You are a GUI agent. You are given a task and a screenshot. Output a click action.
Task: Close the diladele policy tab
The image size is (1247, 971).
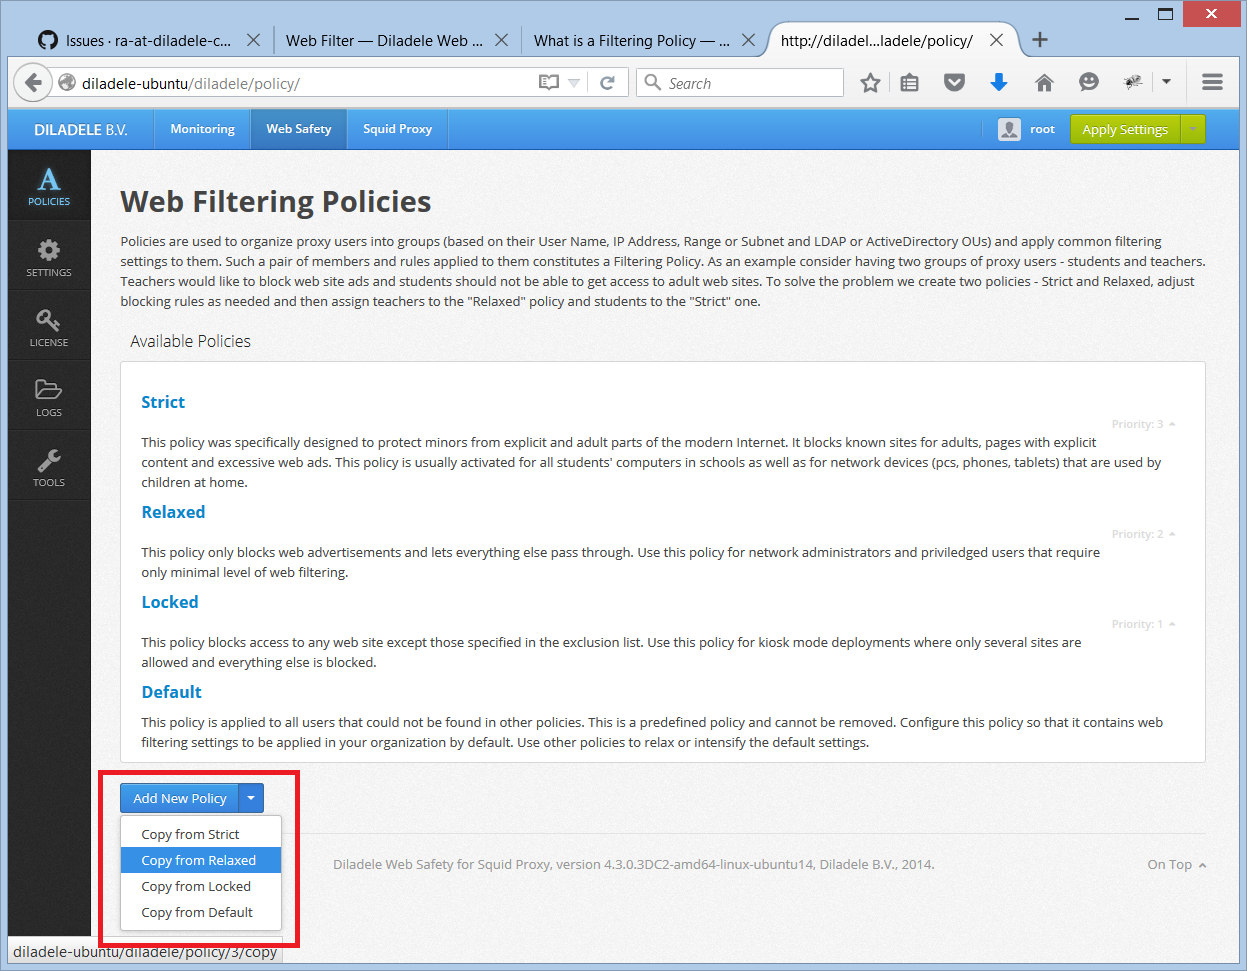click(996, 40)
